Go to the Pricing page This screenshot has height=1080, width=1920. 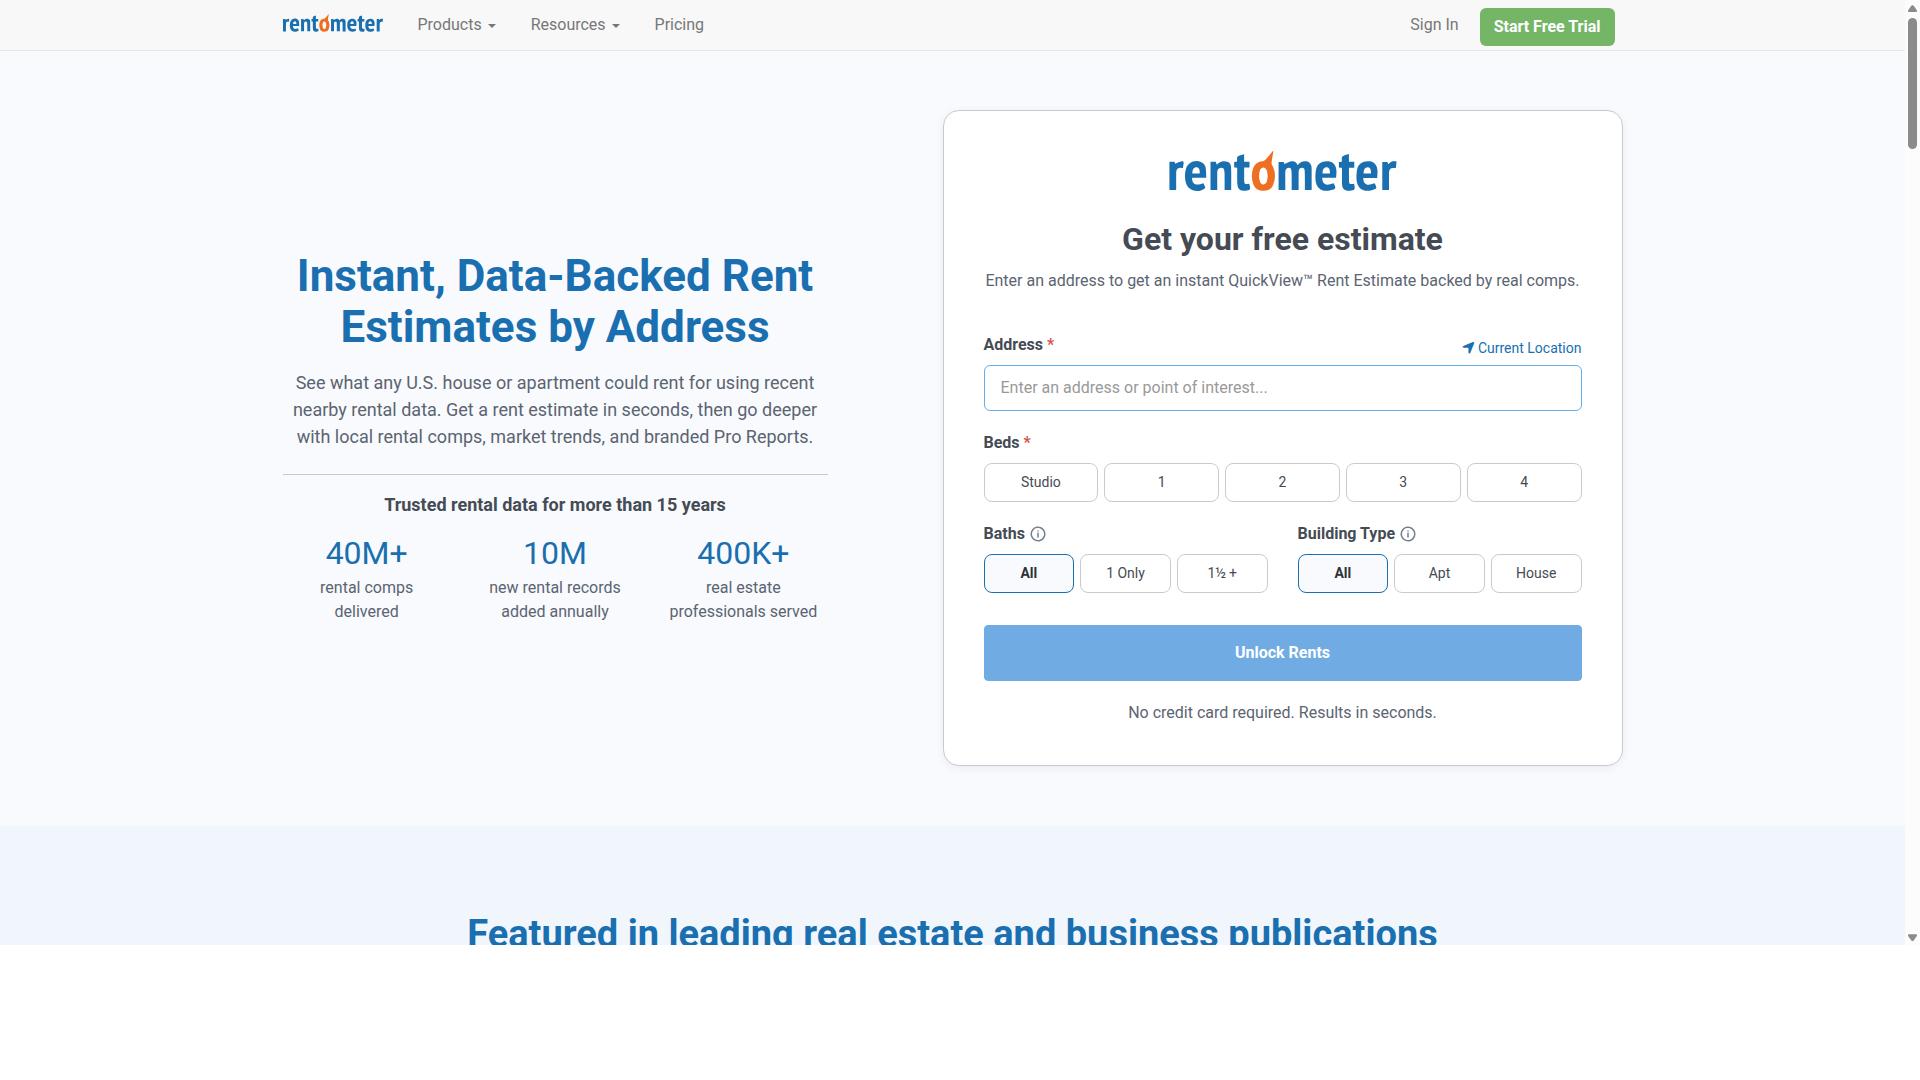tap(679, 25)
